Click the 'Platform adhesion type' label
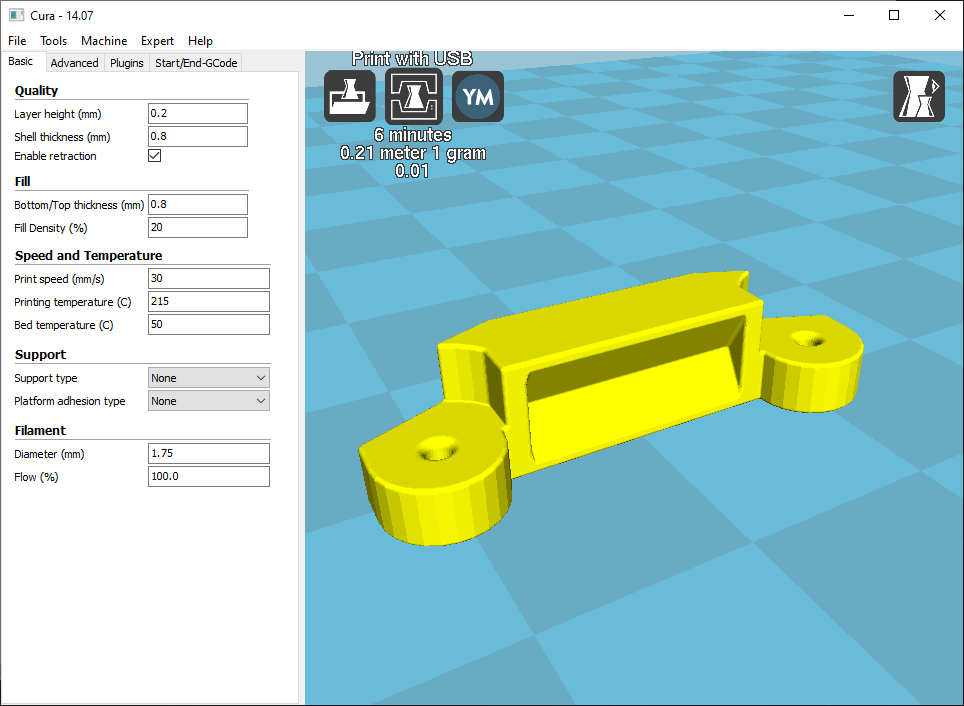Viewport: 964px width, 706px height. [x=69, y=401]
